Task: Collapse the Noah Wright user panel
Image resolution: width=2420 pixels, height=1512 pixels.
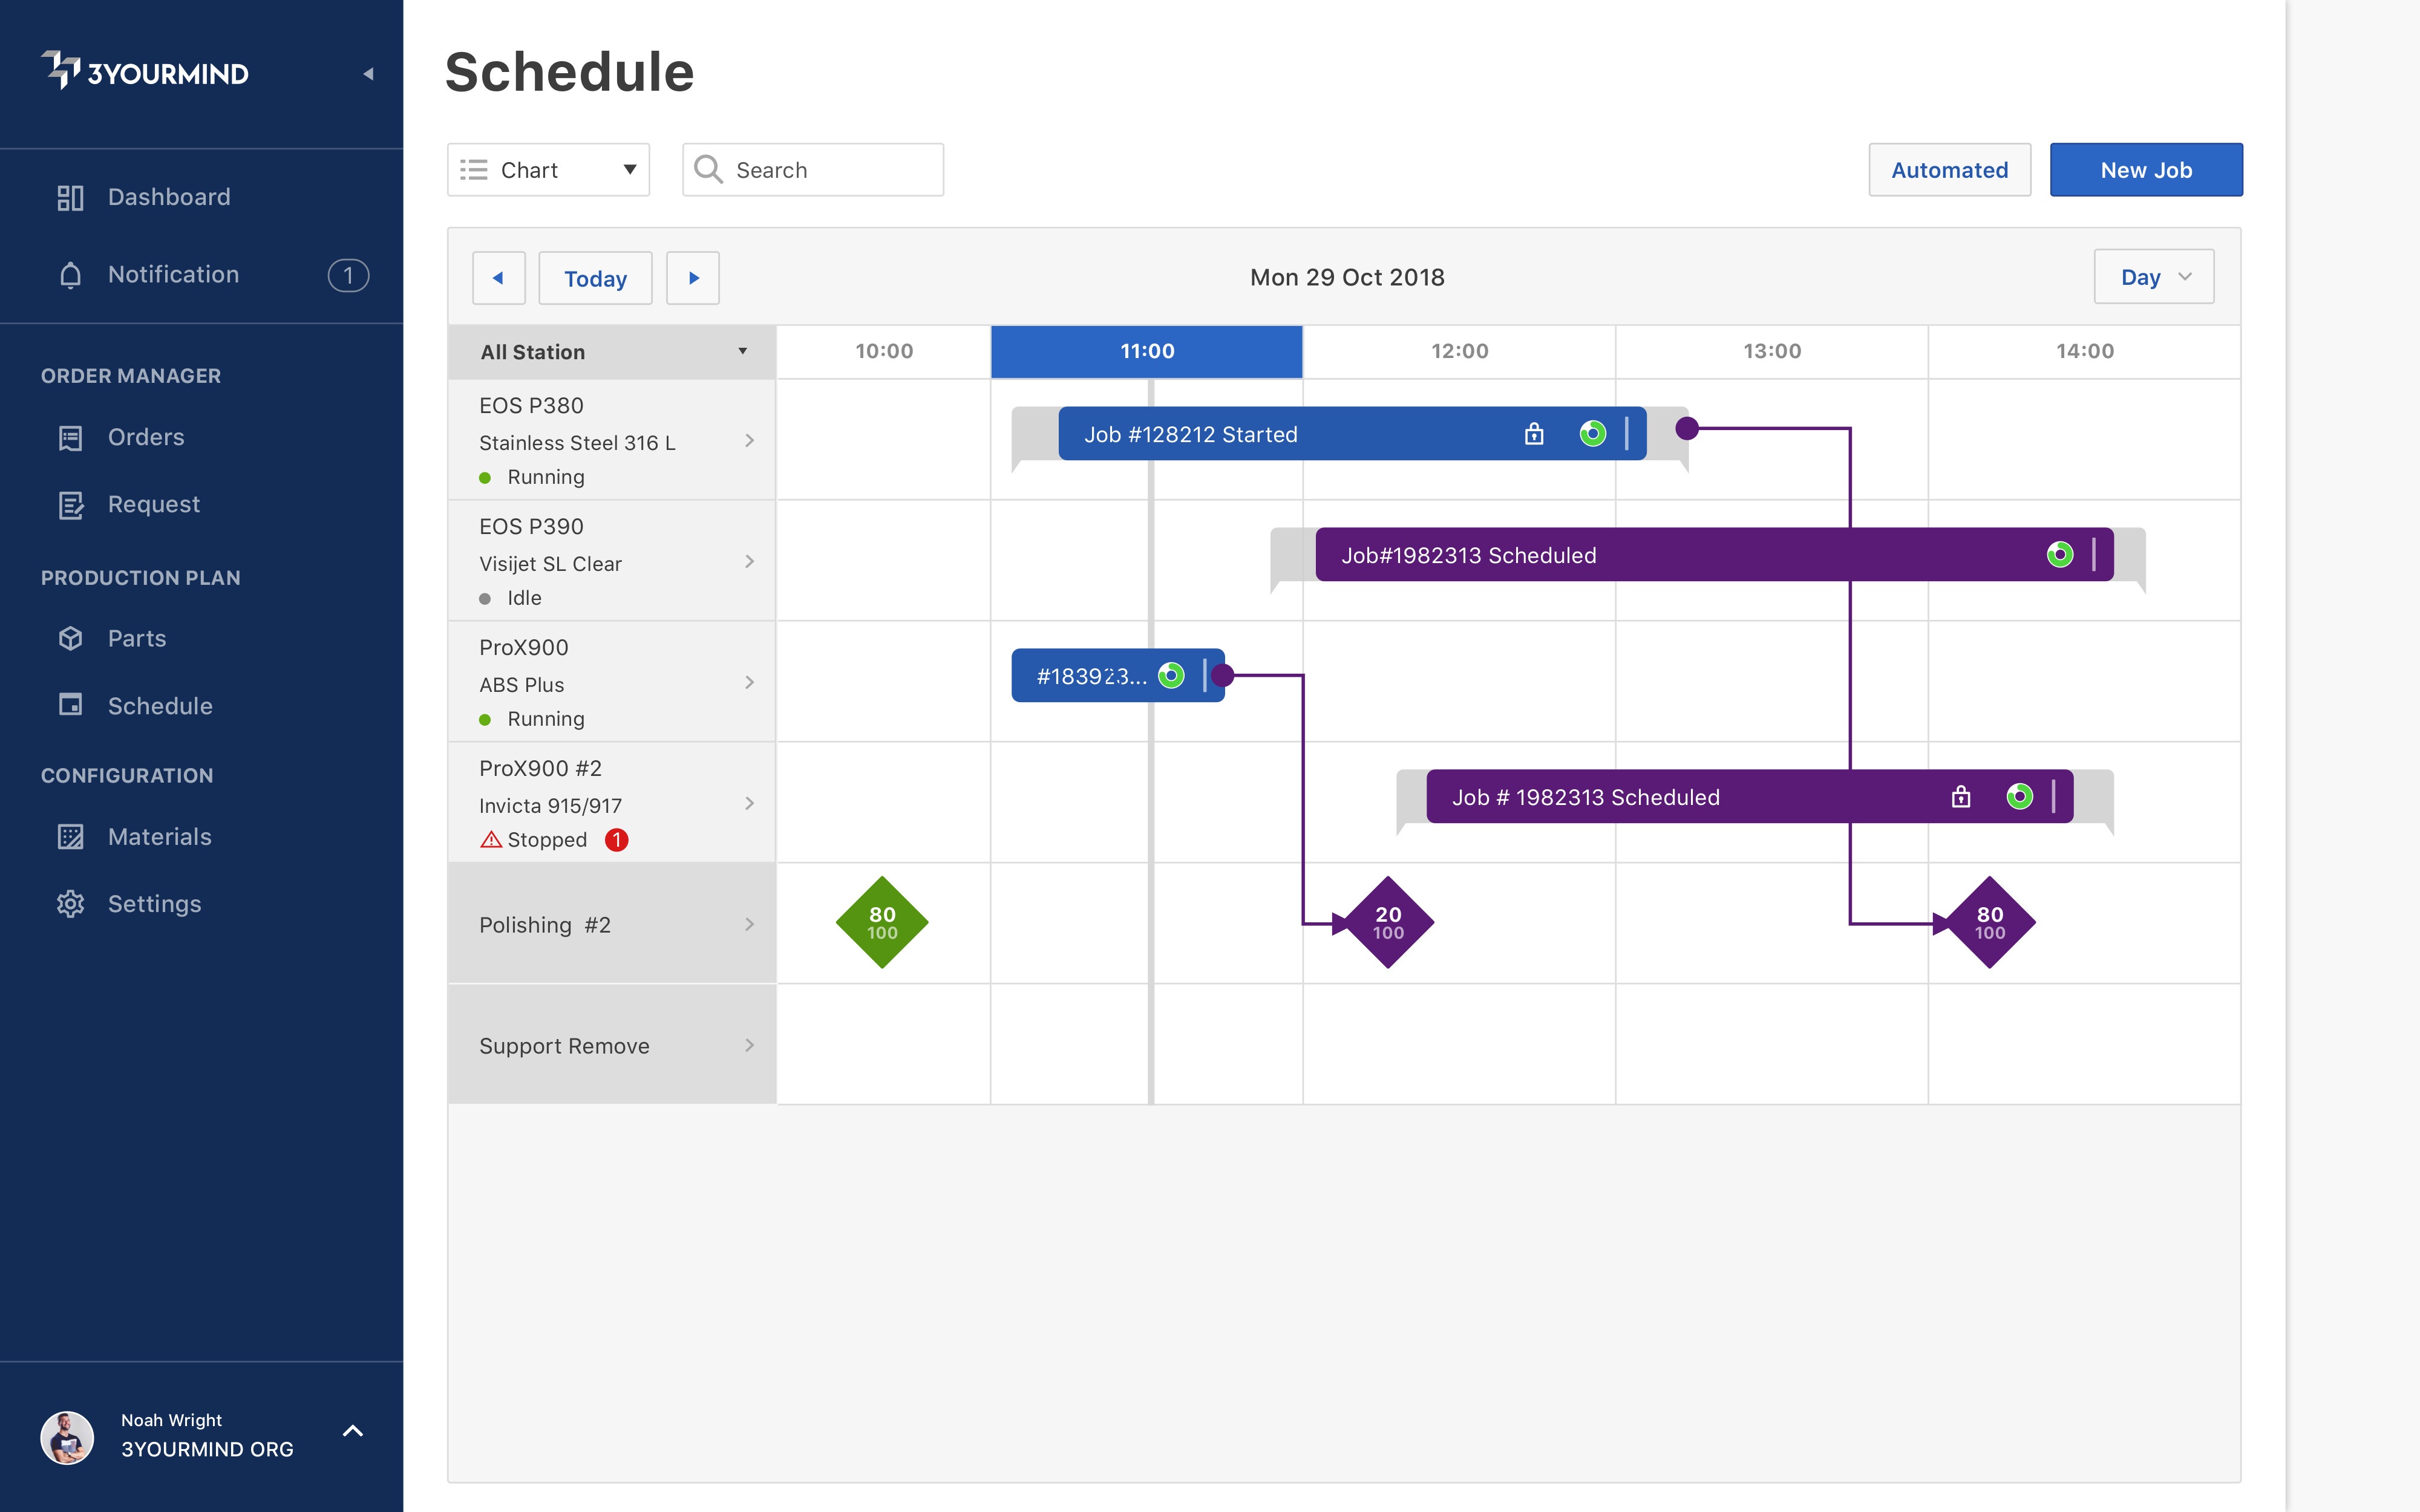Action: (x=352, y=1431)
